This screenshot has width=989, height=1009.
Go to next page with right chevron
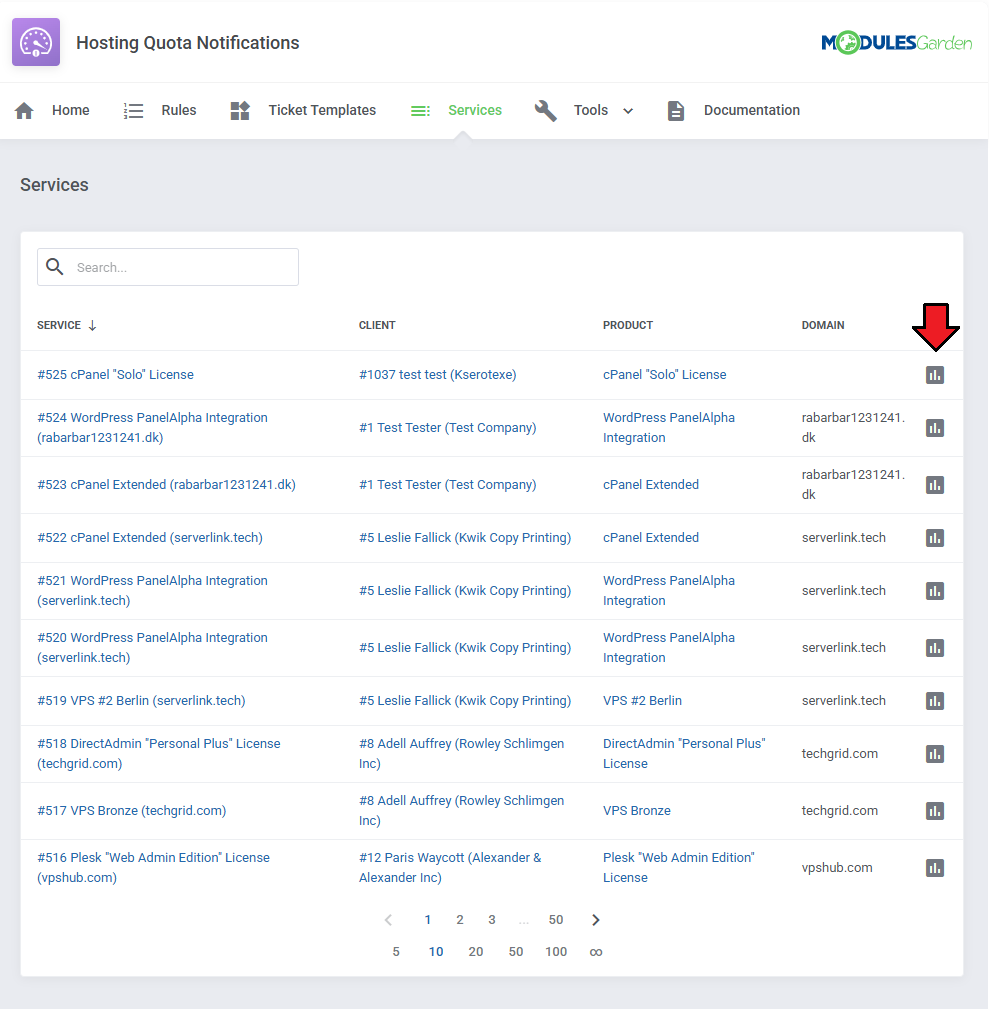pyautogui.click(x=596, y=920)
